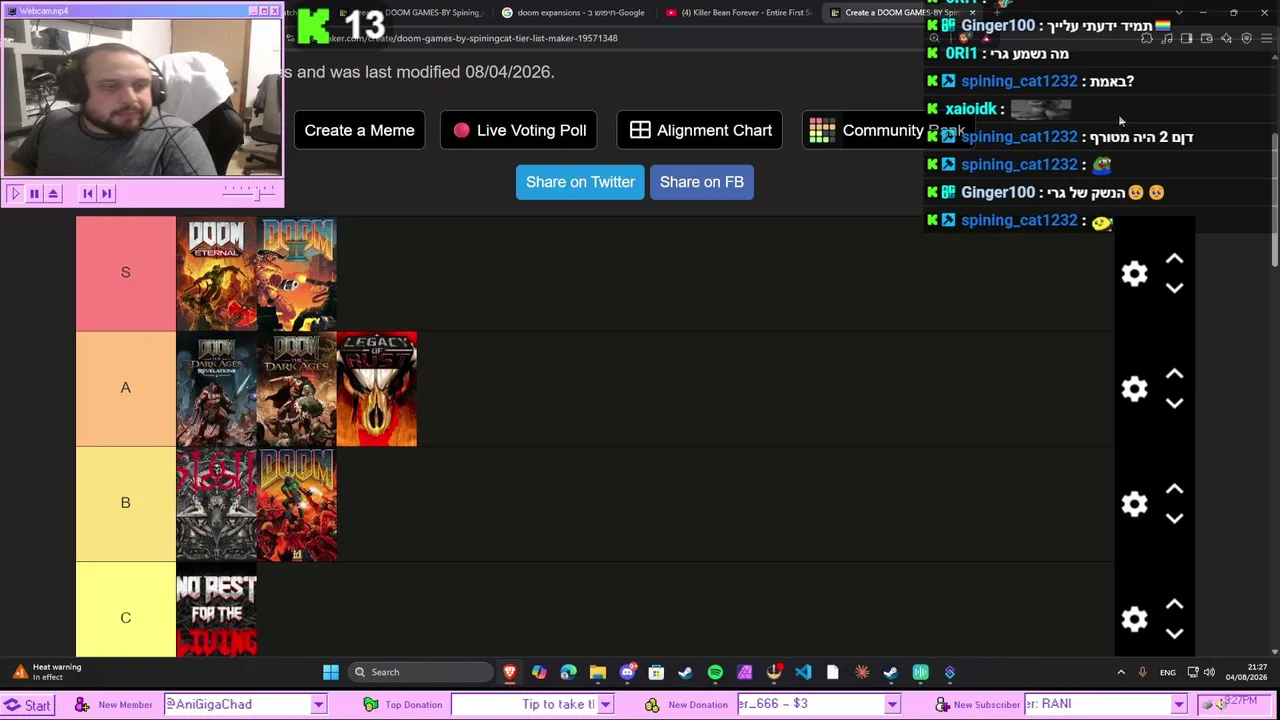Open Brave browser from the taskbar
This screenshot has width=1280, height=720.
(509, 672)
